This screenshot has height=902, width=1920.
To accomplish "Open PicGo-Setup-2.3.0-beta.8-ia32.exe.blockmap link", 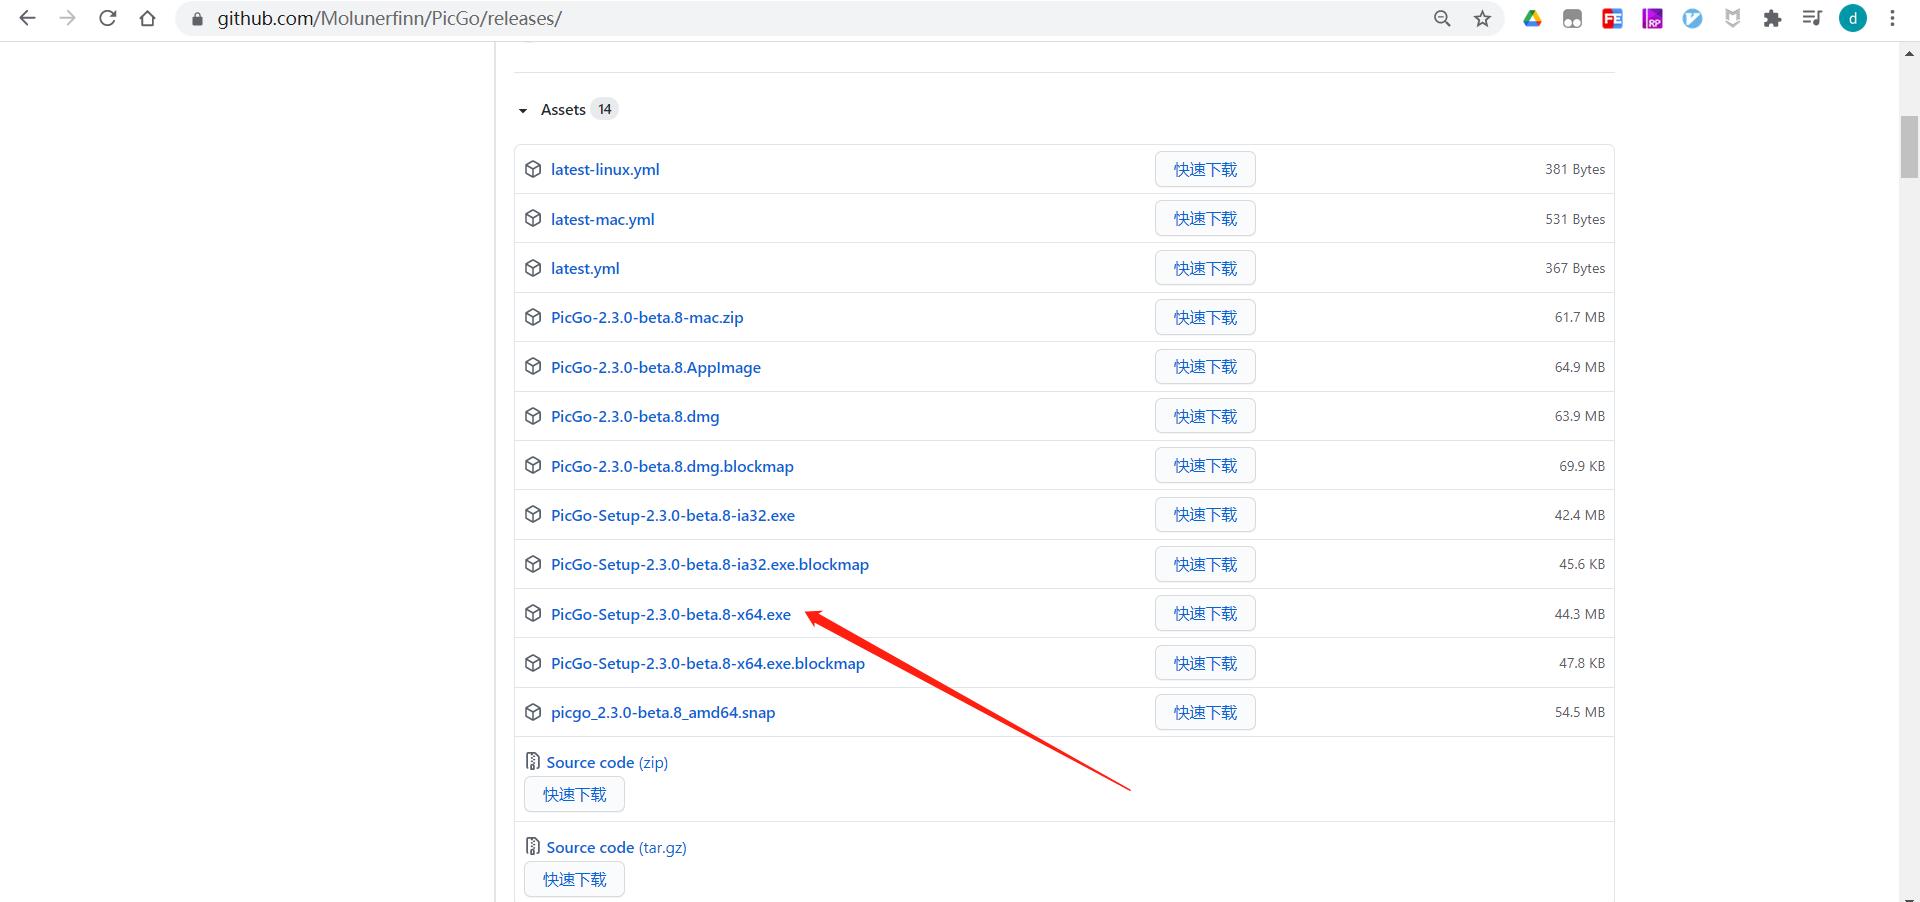I will coord(710,564).
